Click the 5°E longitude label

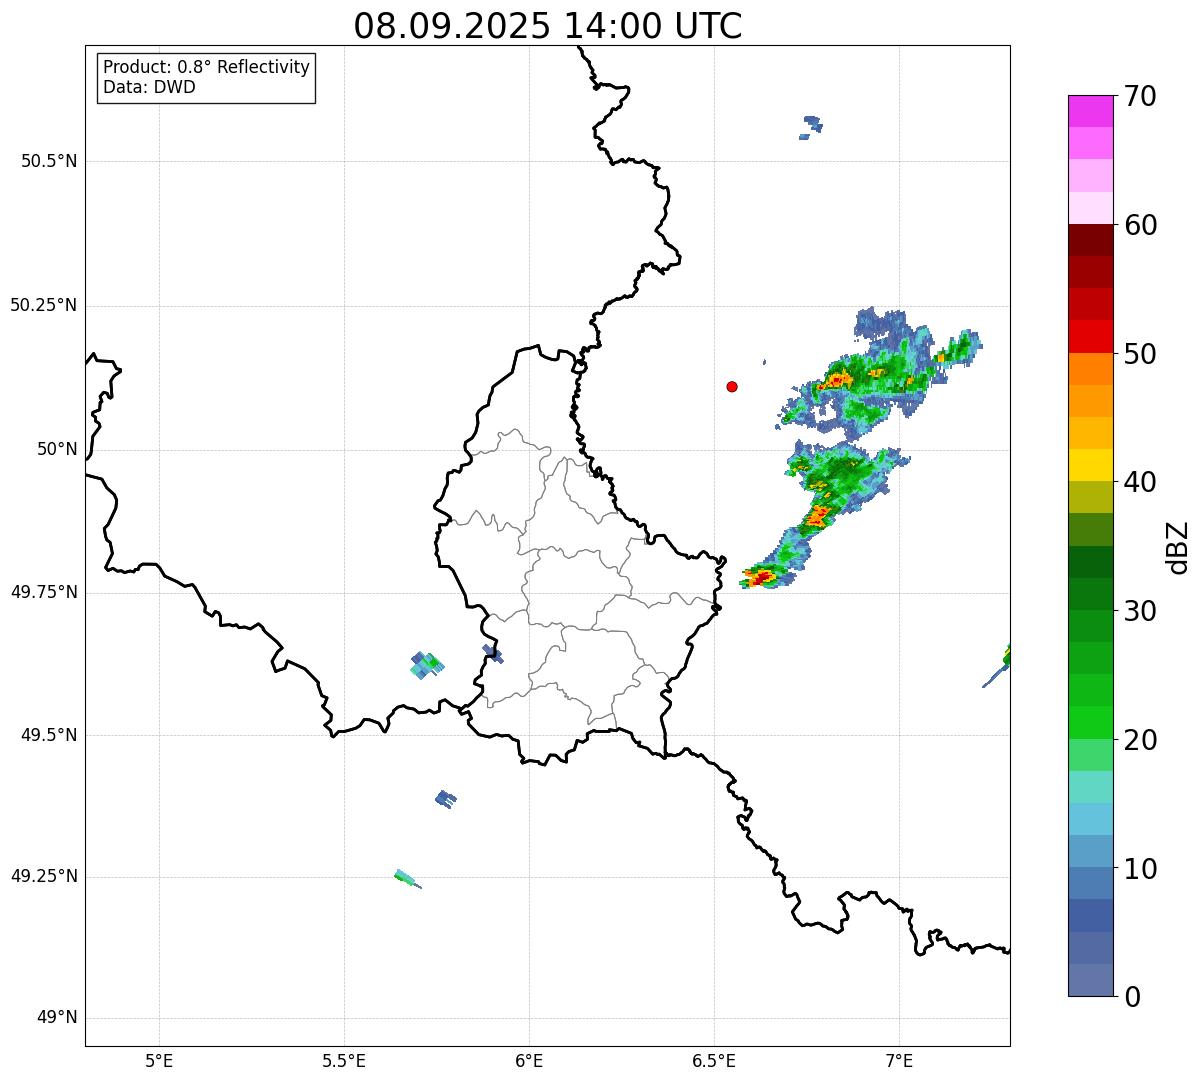coord(159,1061)
